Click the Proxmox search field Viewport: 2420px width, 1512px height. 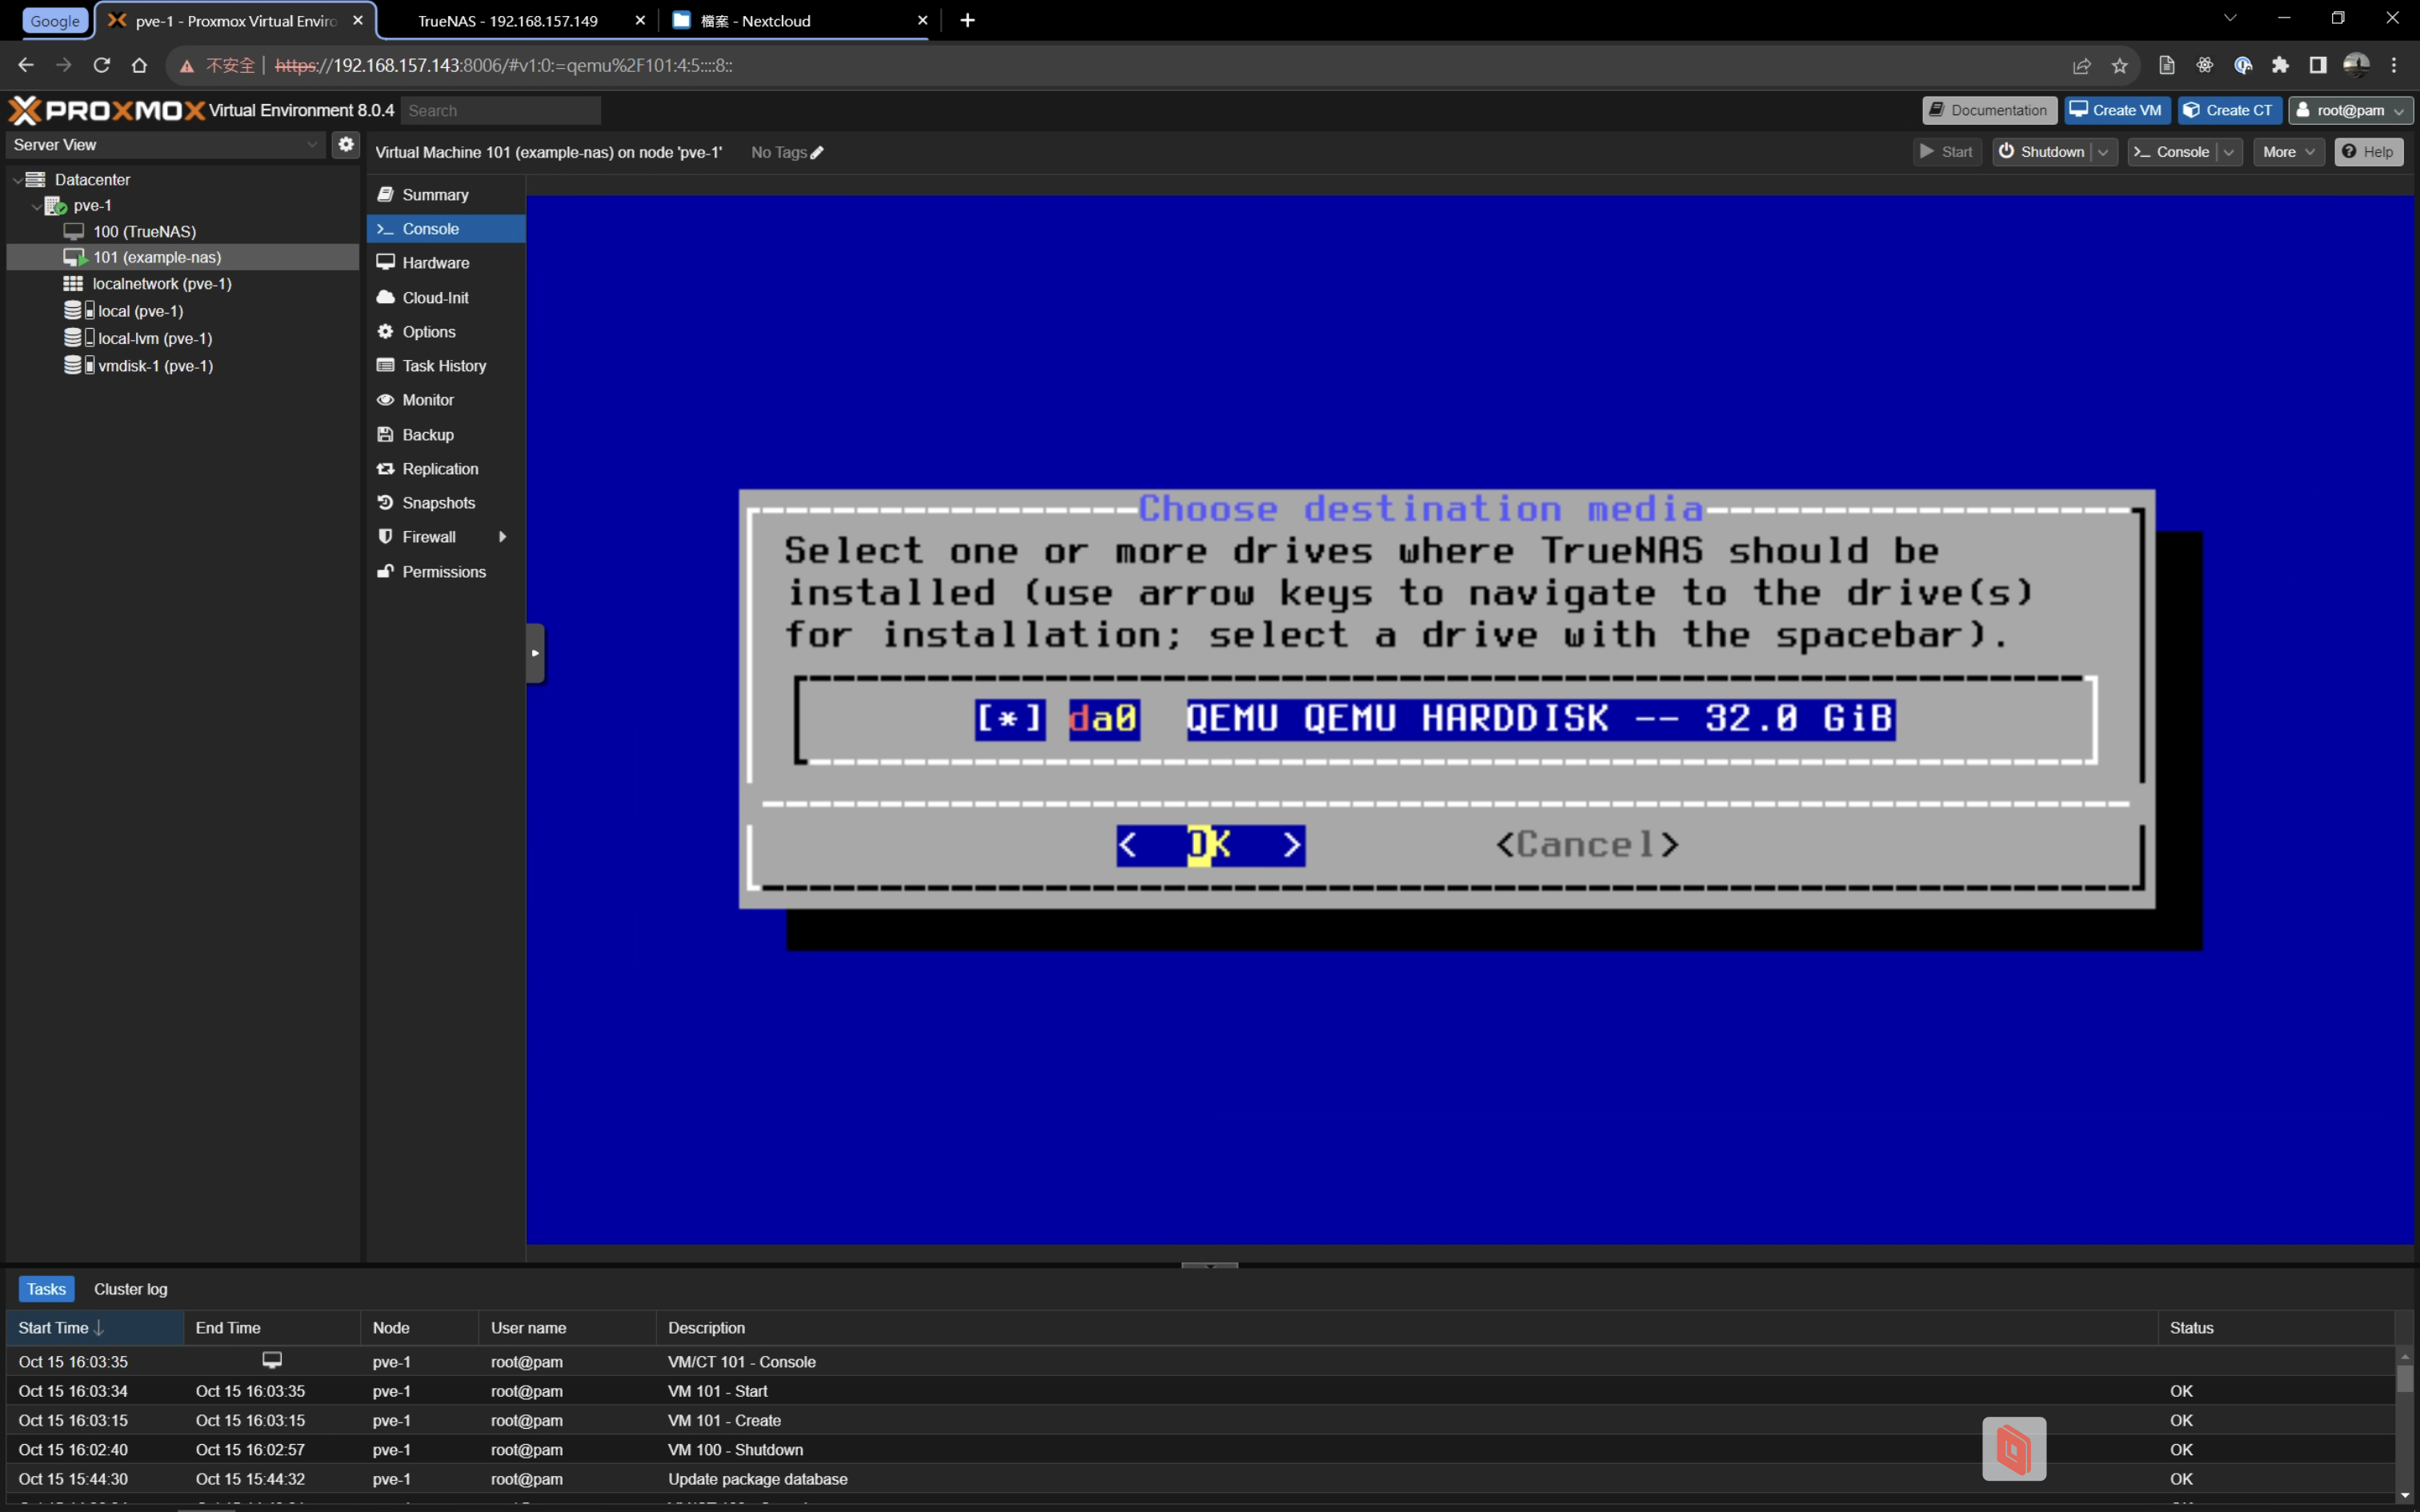click(500, 111)
